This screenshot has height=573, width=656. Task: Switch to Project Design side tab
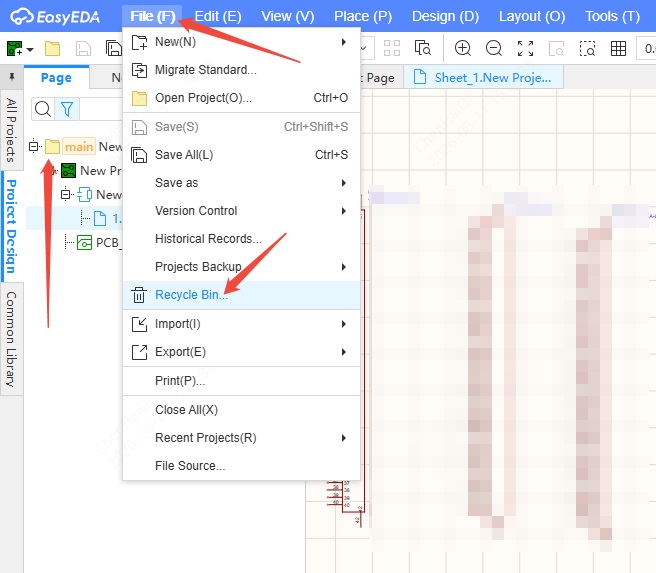(x=11, y=226)
